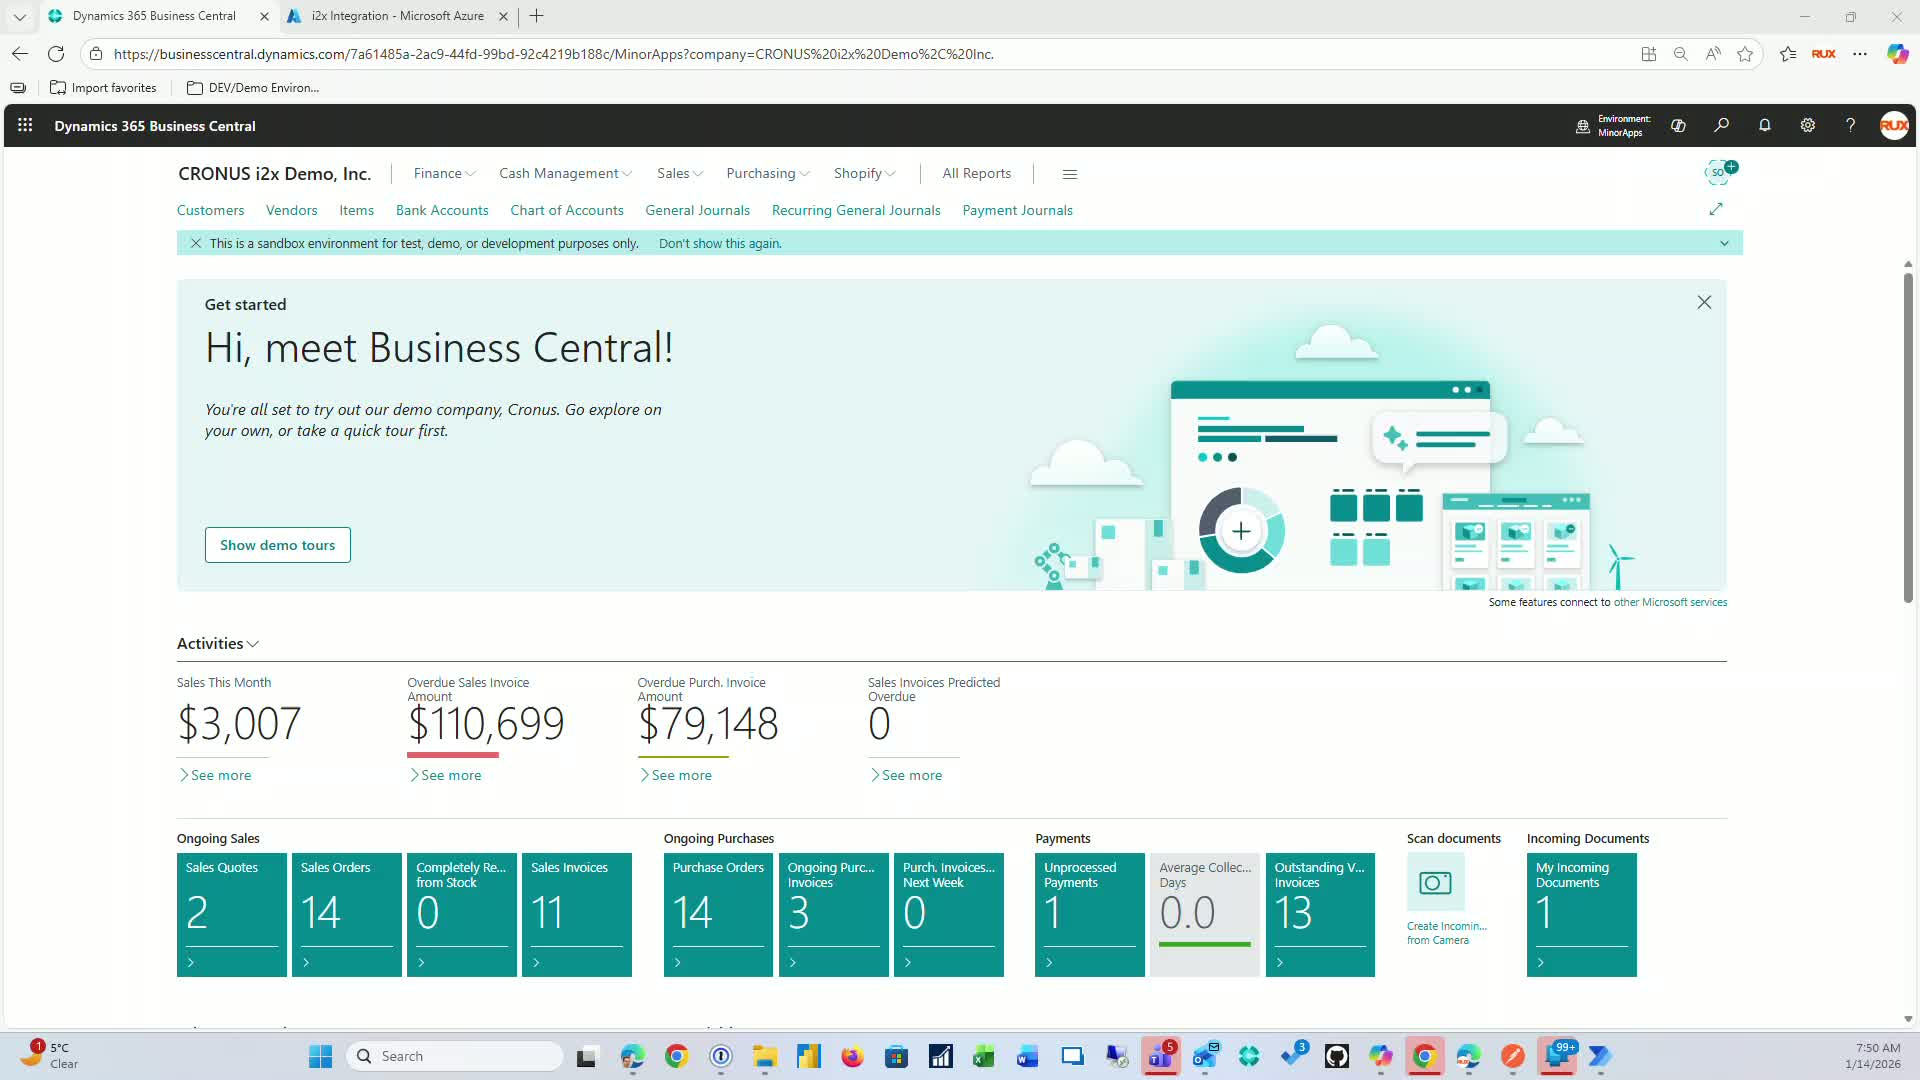Screen dimensions: 1920x1080
Task: Open the notifications bell
Action: (x=1764, y=126)
